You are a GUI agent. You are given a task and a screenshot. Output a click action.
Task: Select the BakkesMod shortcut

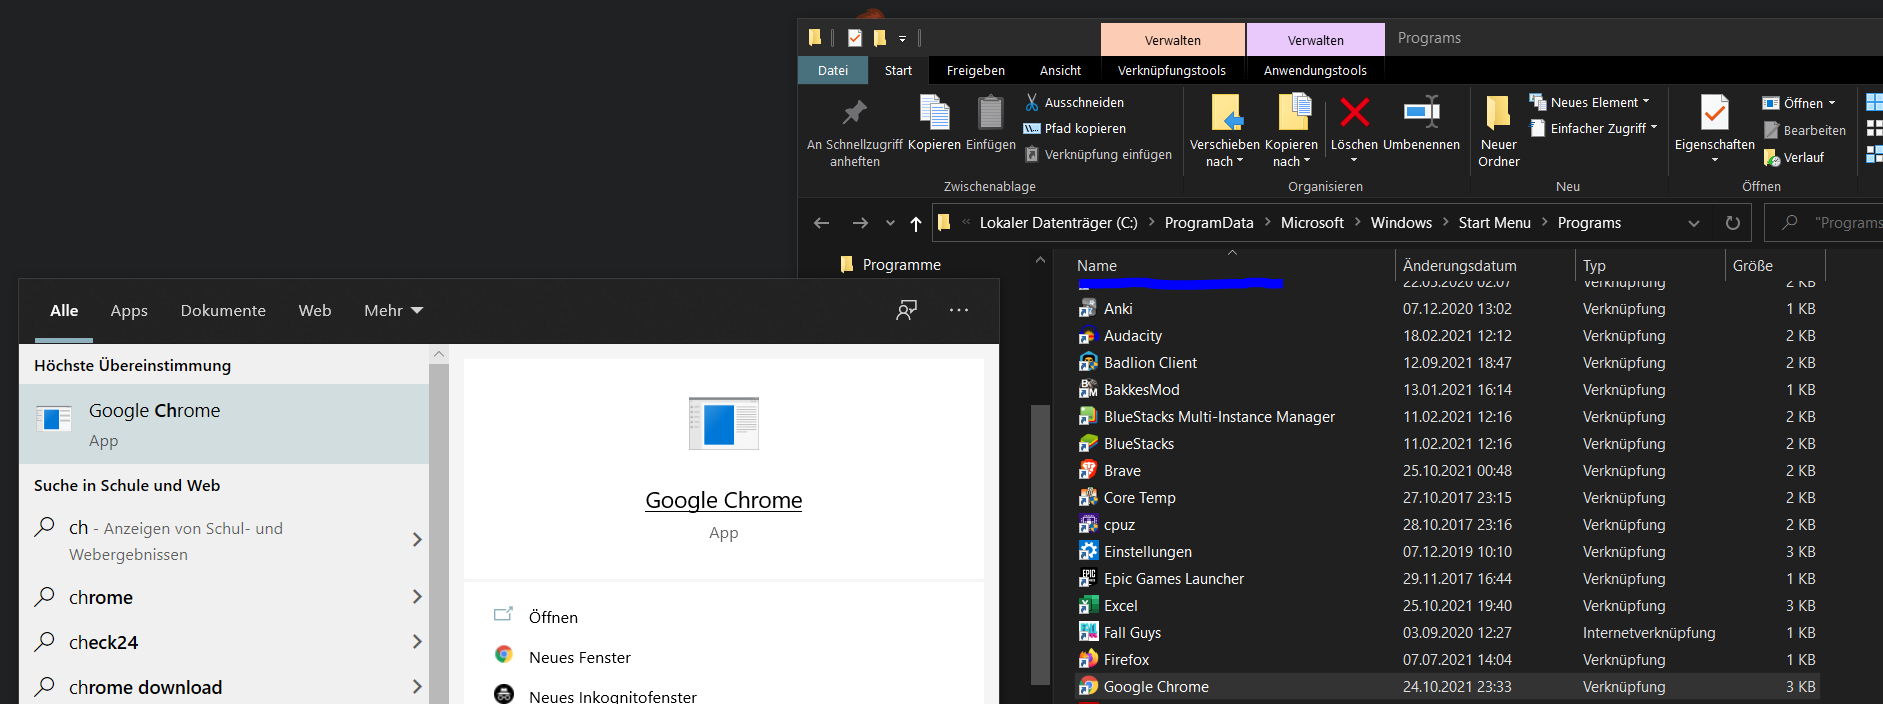[1141, 389]
